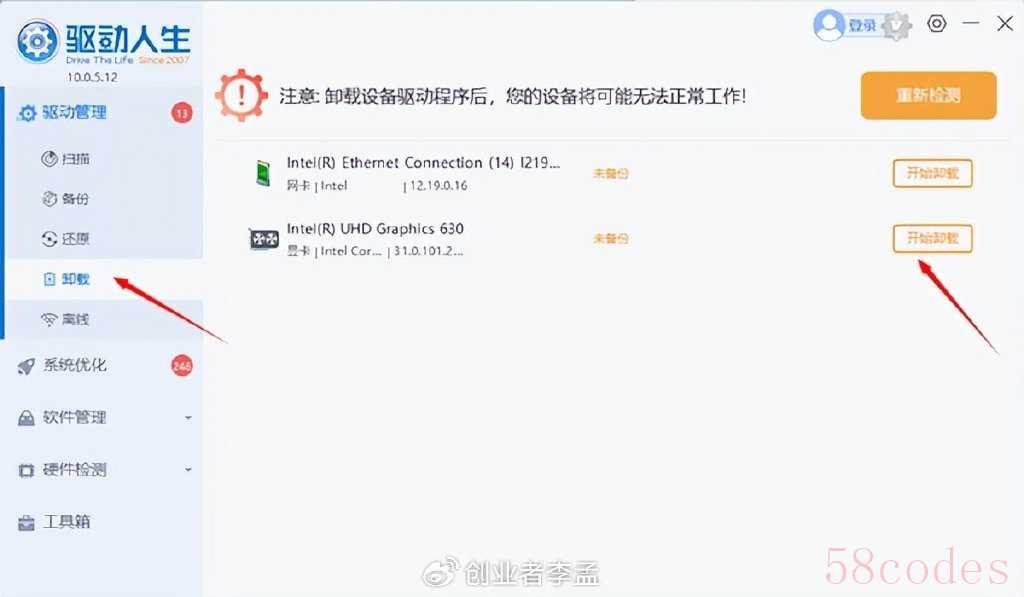The height and width of the screenshot is (597, 1024).
Task: Click the toolbox icon for 工具箱
Action: [x=26, y=523]
